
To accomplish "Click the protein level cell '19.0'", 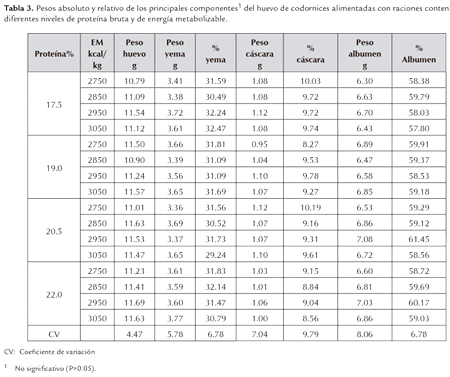I will (x=54, y=168).
